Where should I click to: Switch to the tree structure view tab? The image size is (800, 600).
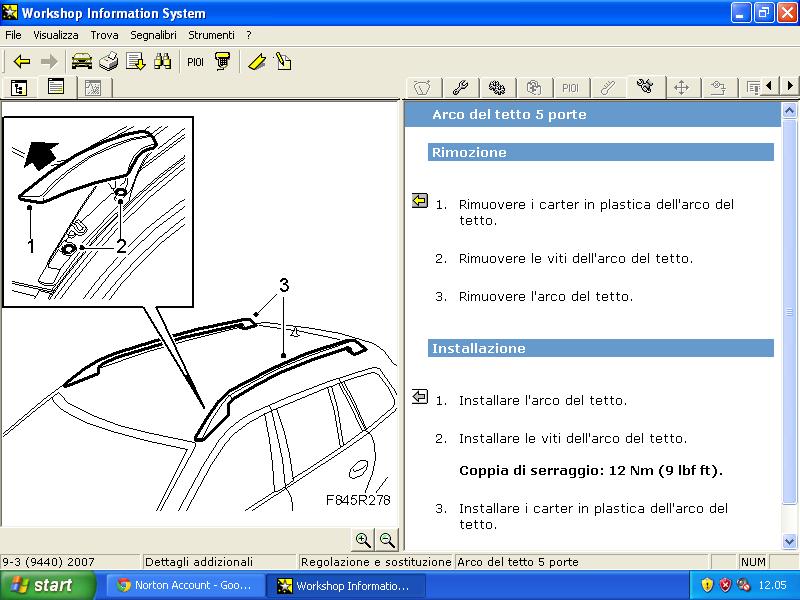(x=19, y=88)
